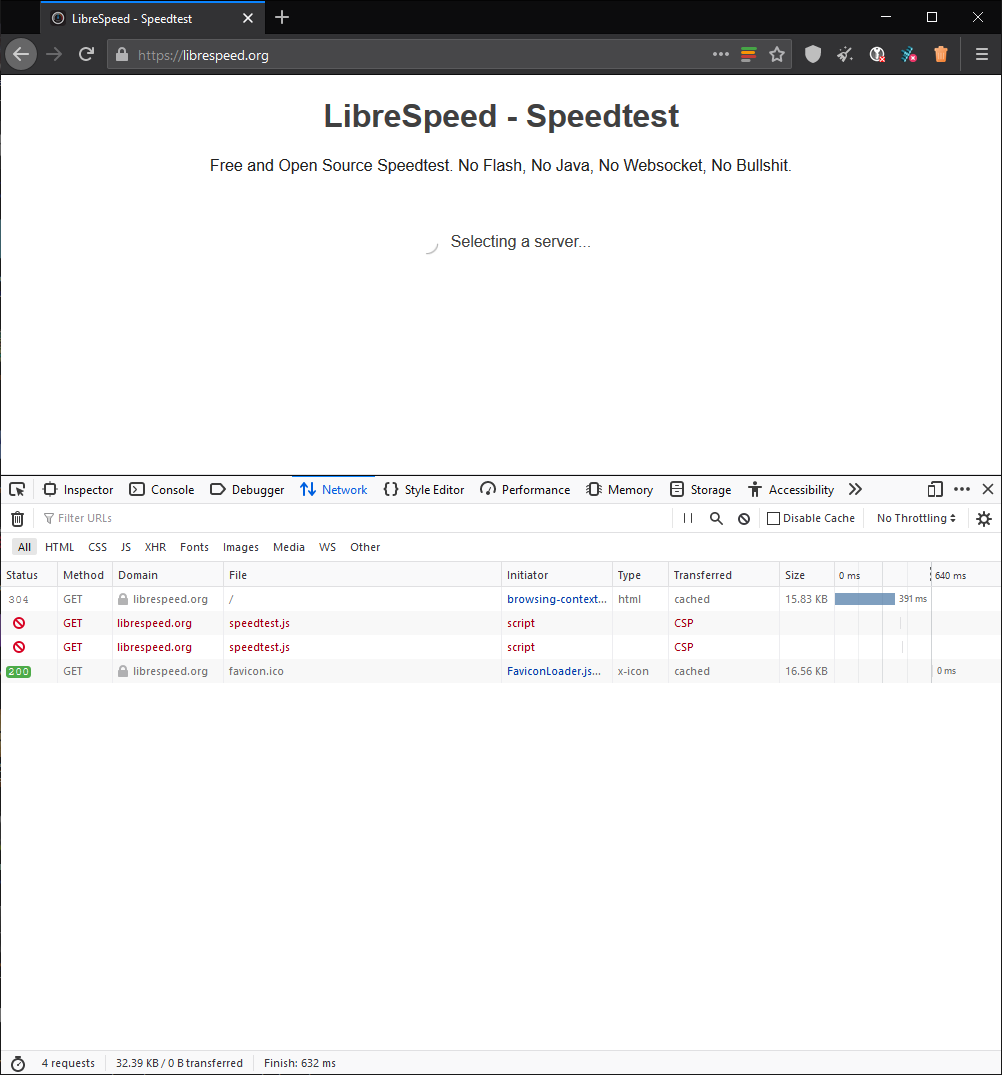This screenshot has width=1002, height=1075.
Task: Expand the hidden panels chevron menu
Action: (855, 489)
